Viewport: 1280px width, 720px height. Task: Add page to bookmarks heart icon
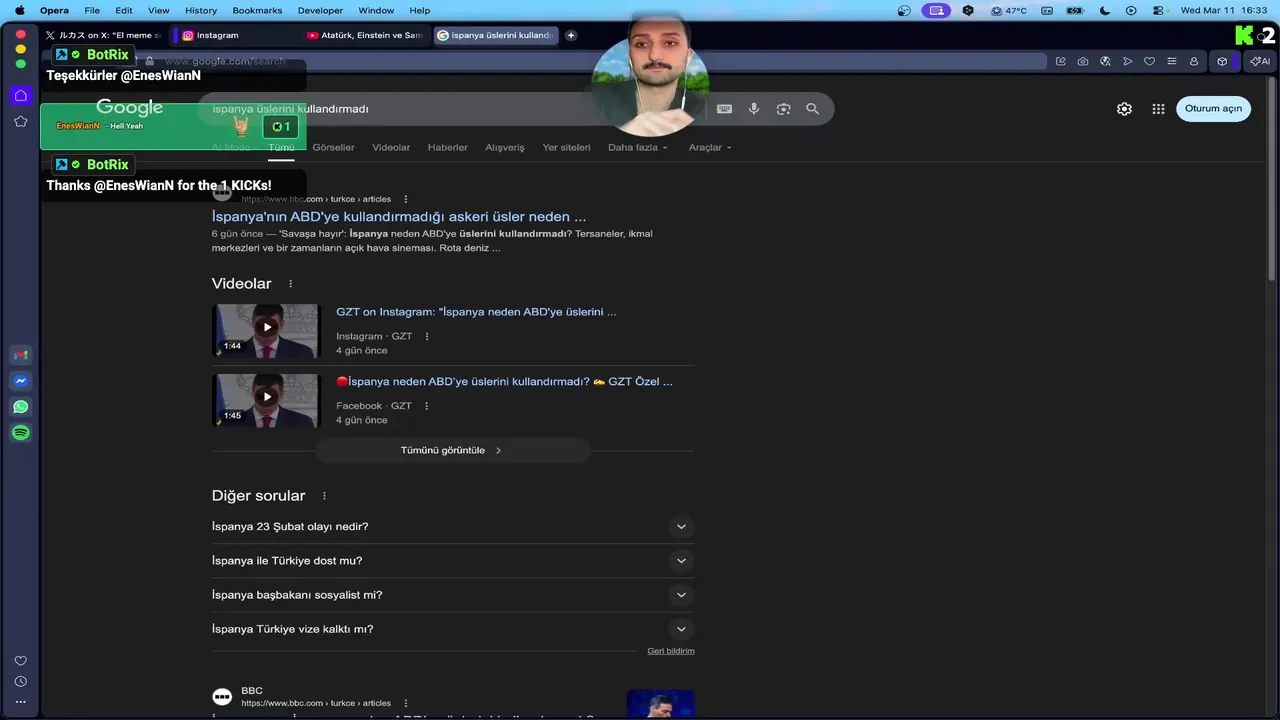tap(1149, 61)
